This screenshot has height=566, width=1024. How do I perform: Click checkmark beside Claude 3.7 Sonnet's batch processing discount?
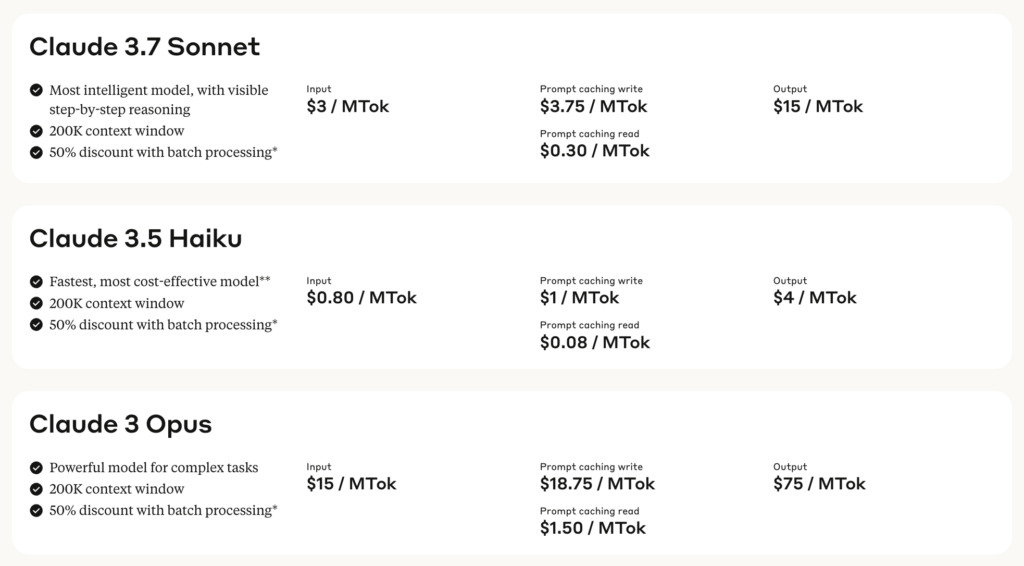pyautogui.click(x=37, y=153)
